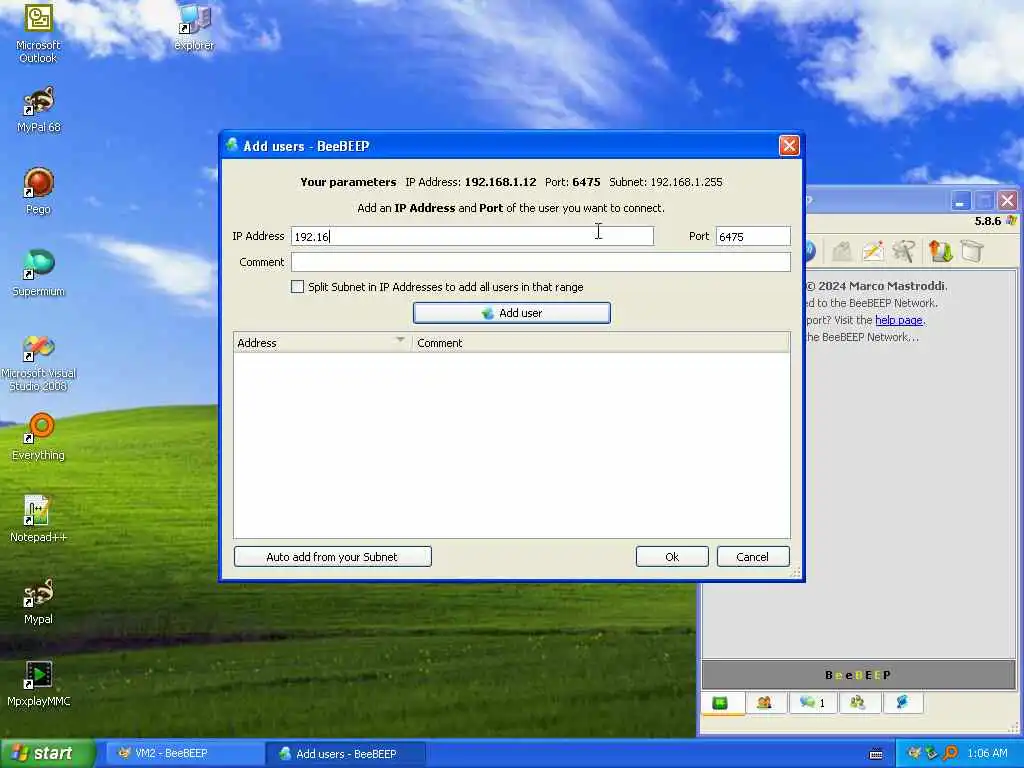The image size is (1024, 768).
Task: Click the bucket icon in BeeBEEP toolbar
Action: [972, 251]
